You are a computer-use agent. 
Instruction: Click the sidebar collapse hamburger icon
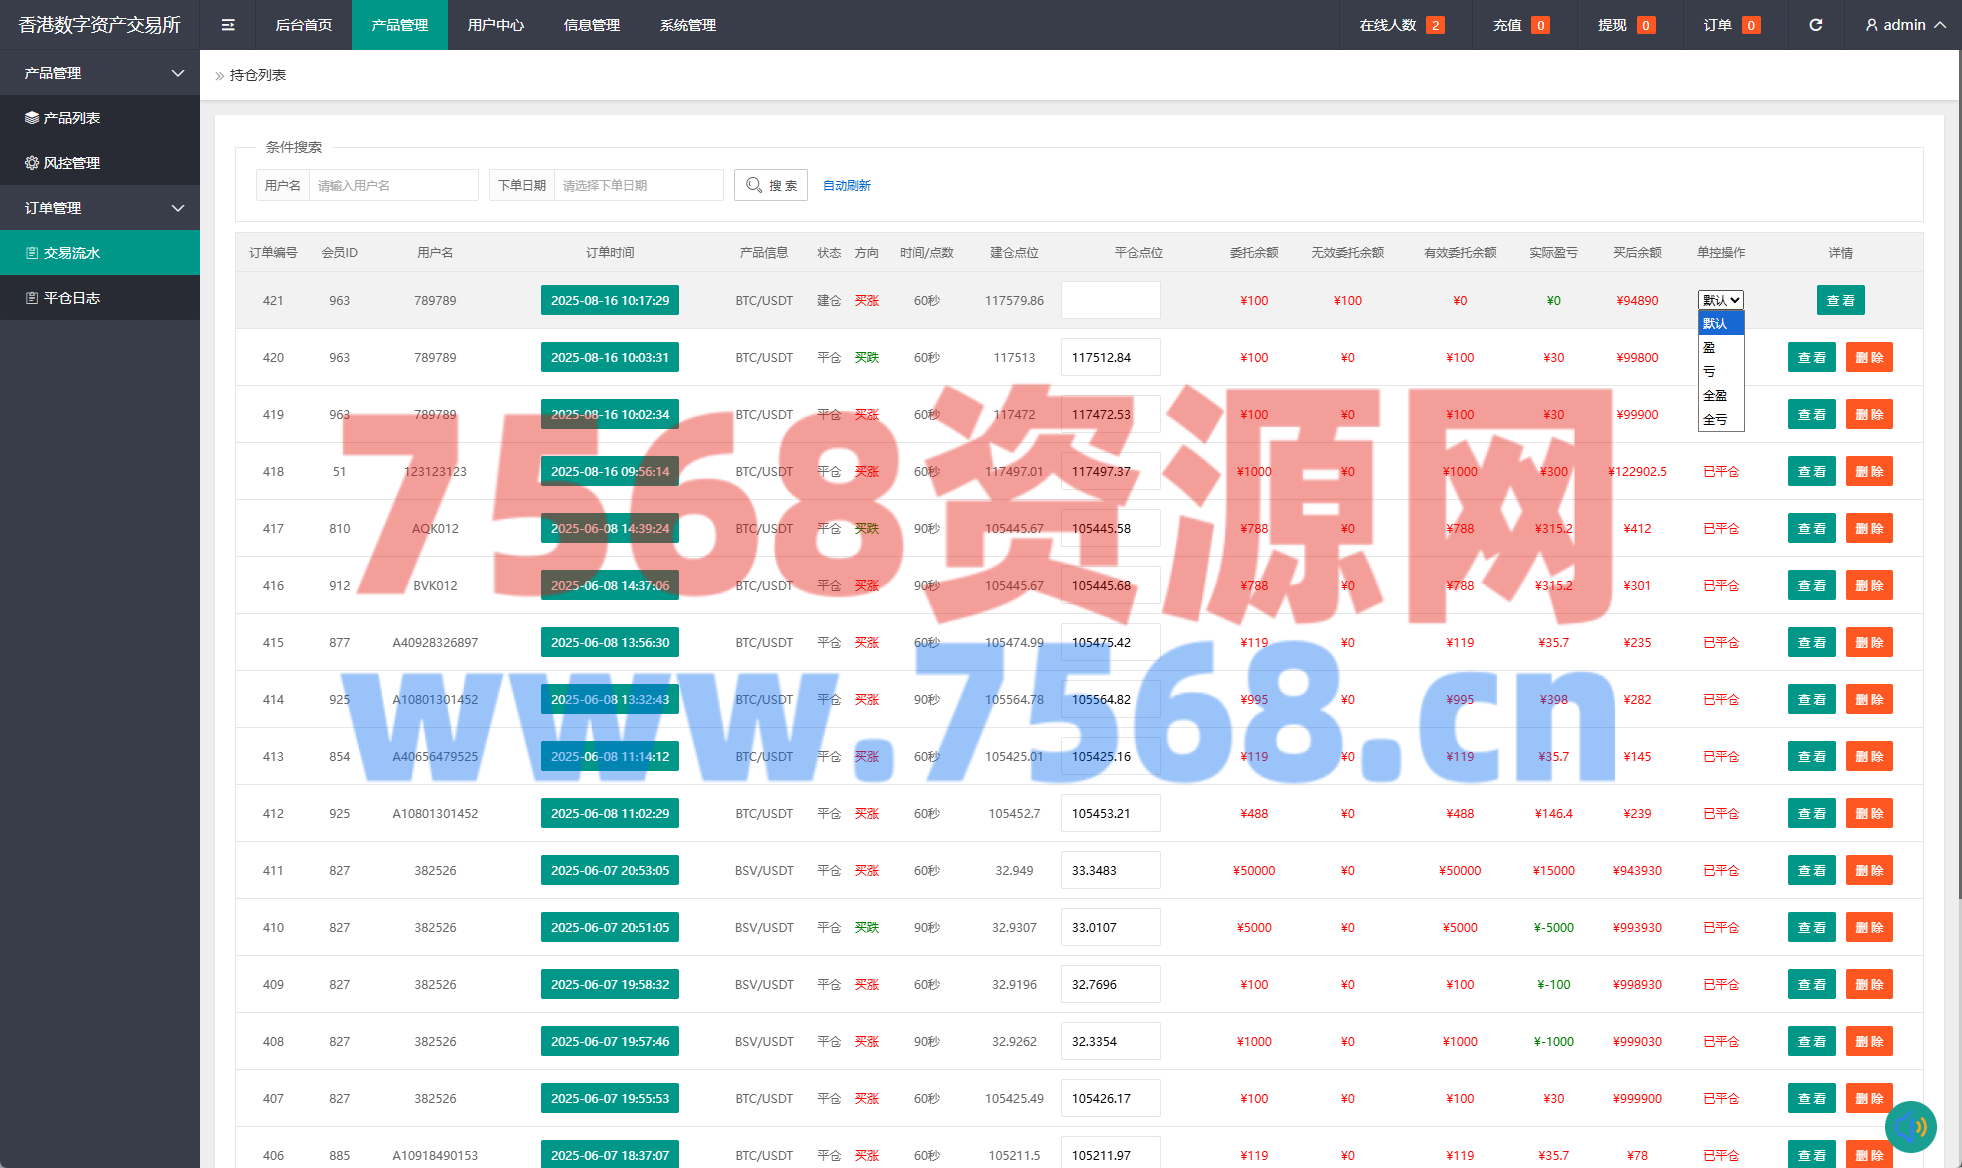[x=228, y=25]
